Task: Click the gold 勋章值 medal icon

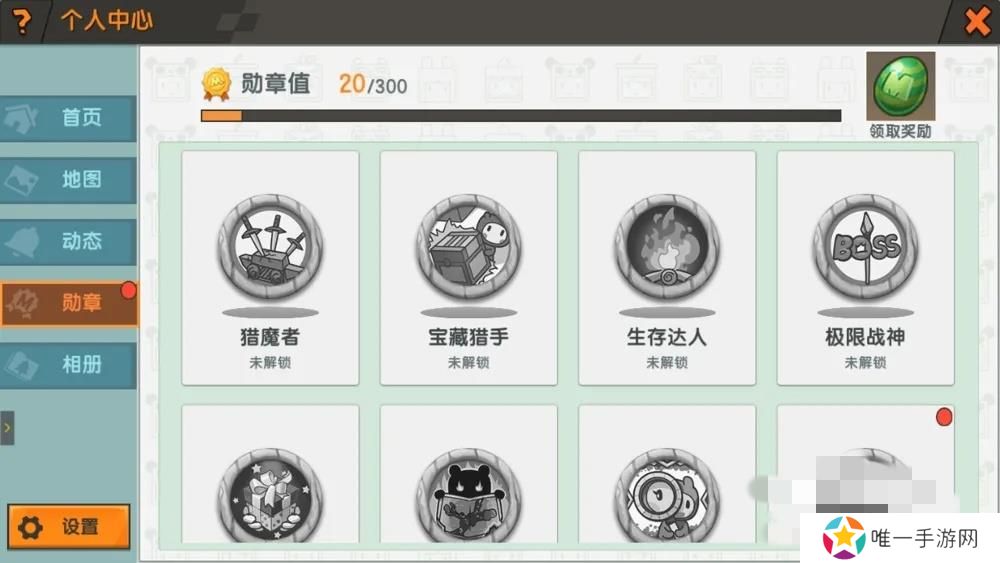Action: click(216, 84)
